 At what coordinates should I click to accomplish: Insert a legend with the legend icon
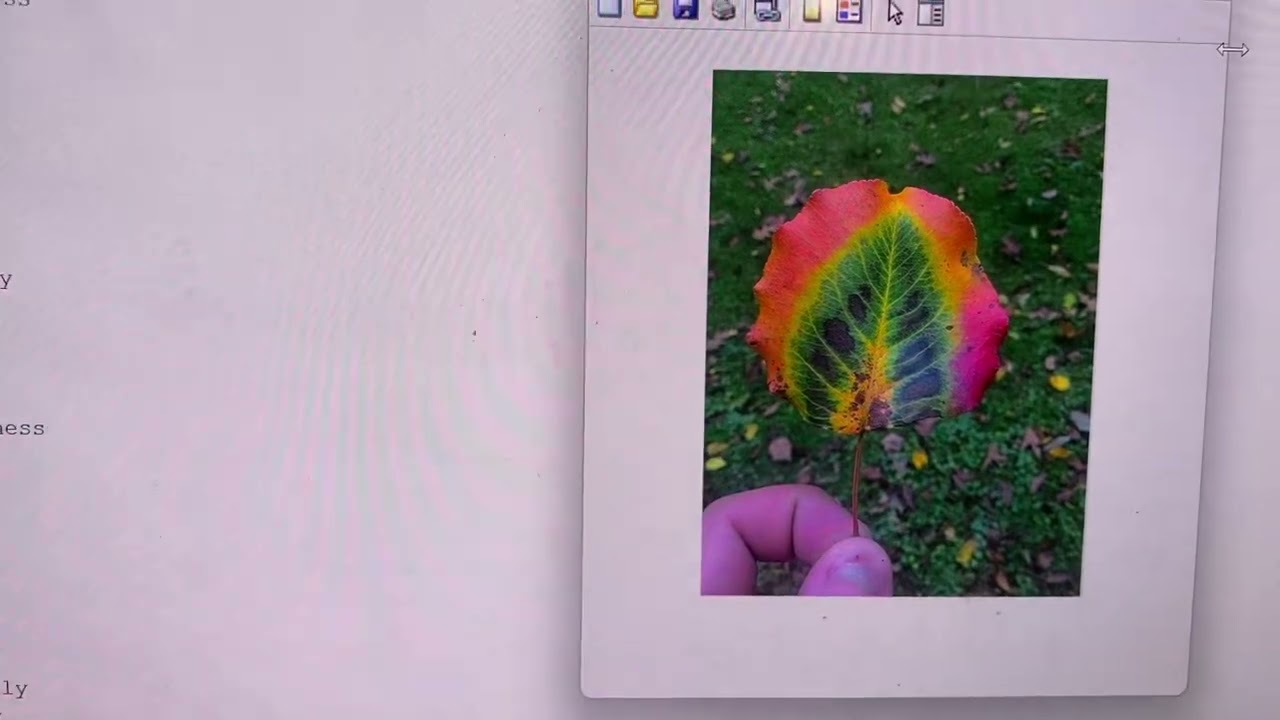pos(849,10)
